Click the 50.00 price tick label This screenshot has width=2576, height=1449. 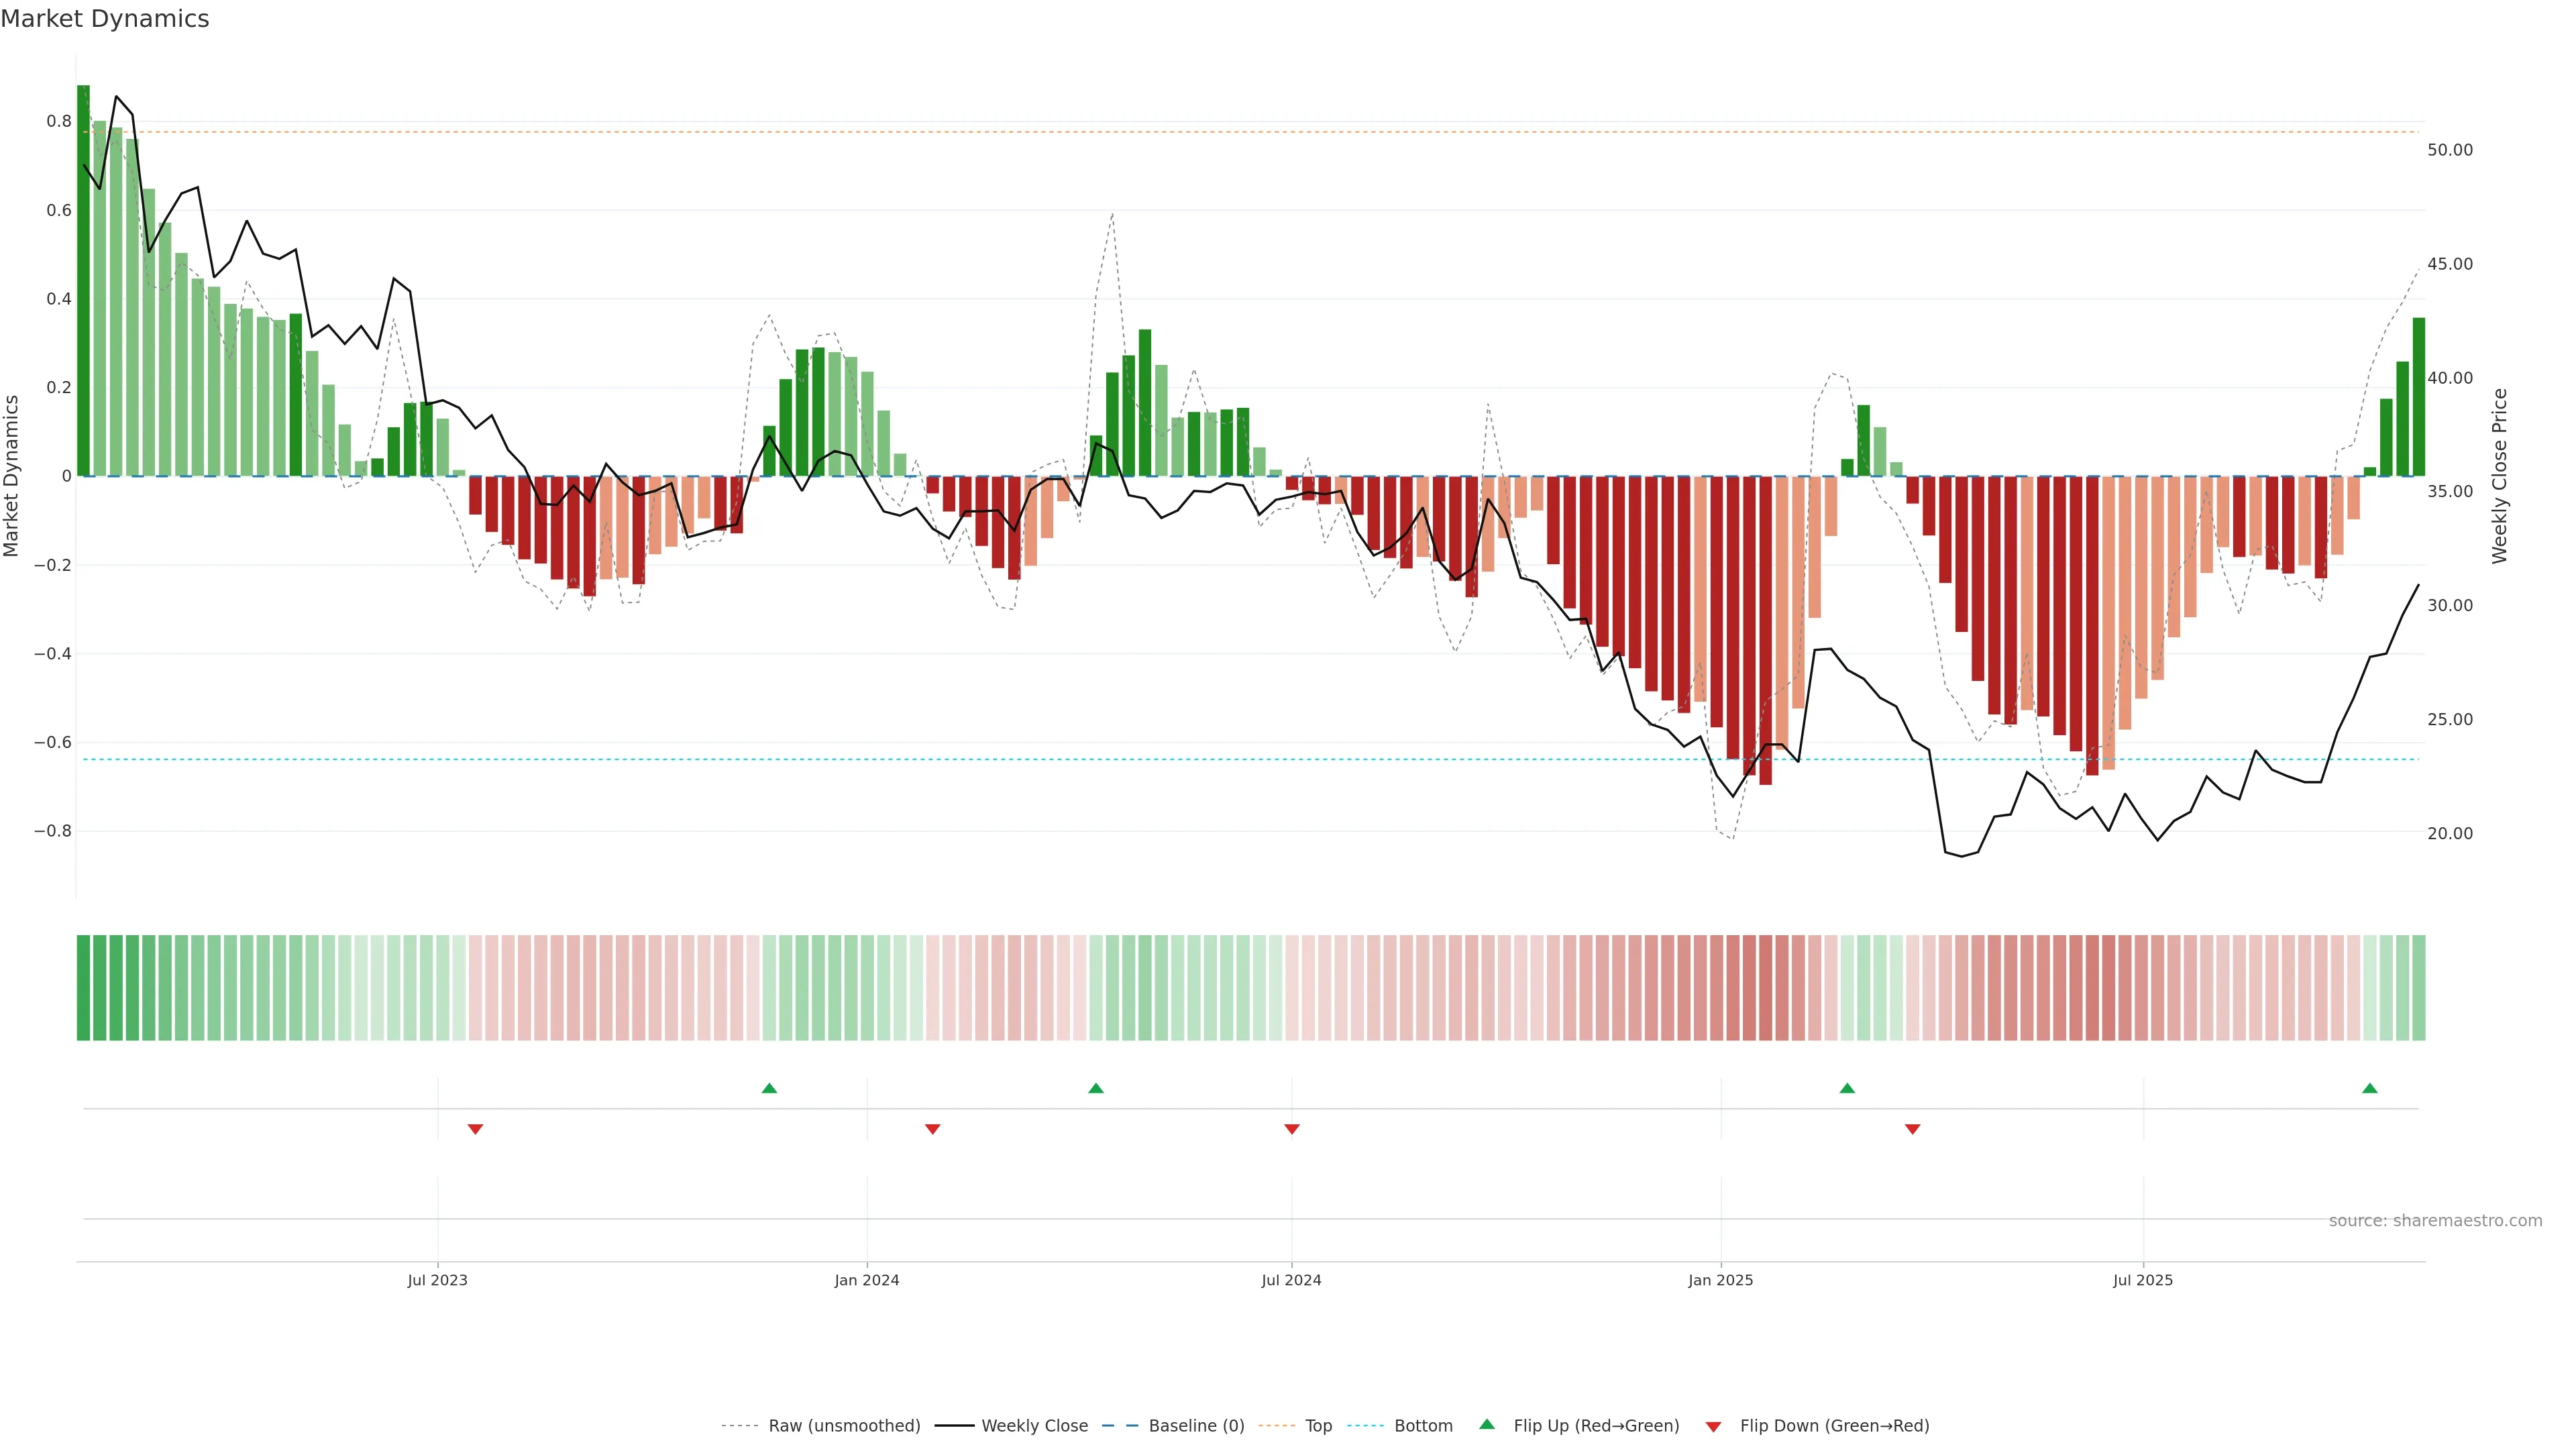[x=2449, y=150]
